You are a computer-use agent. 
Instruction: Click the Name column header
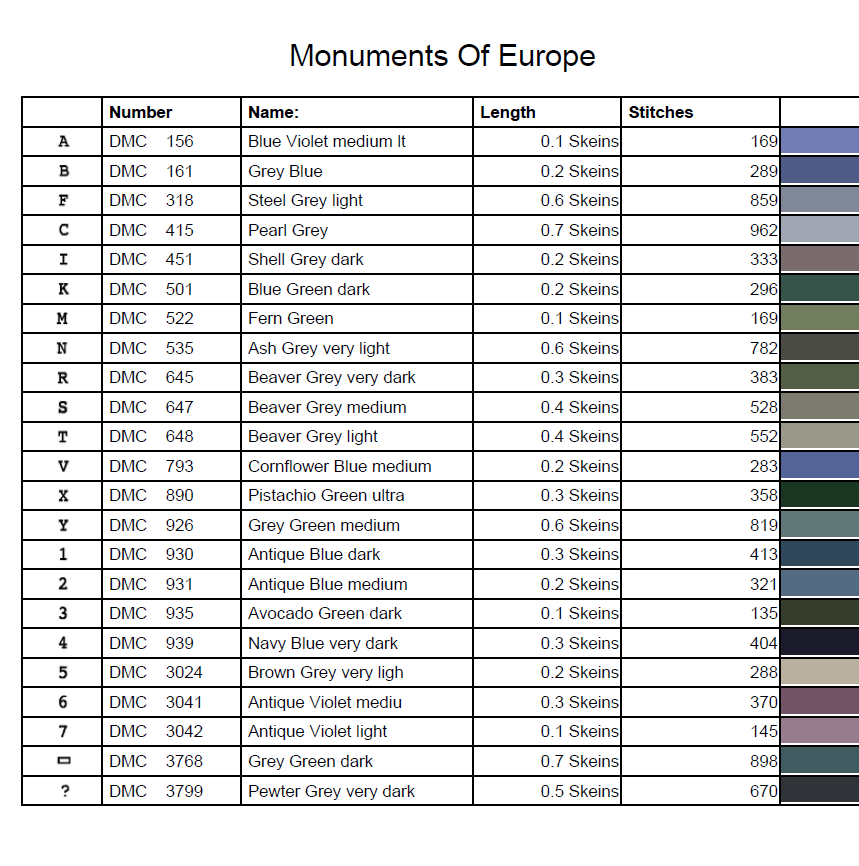click(274, 112)
